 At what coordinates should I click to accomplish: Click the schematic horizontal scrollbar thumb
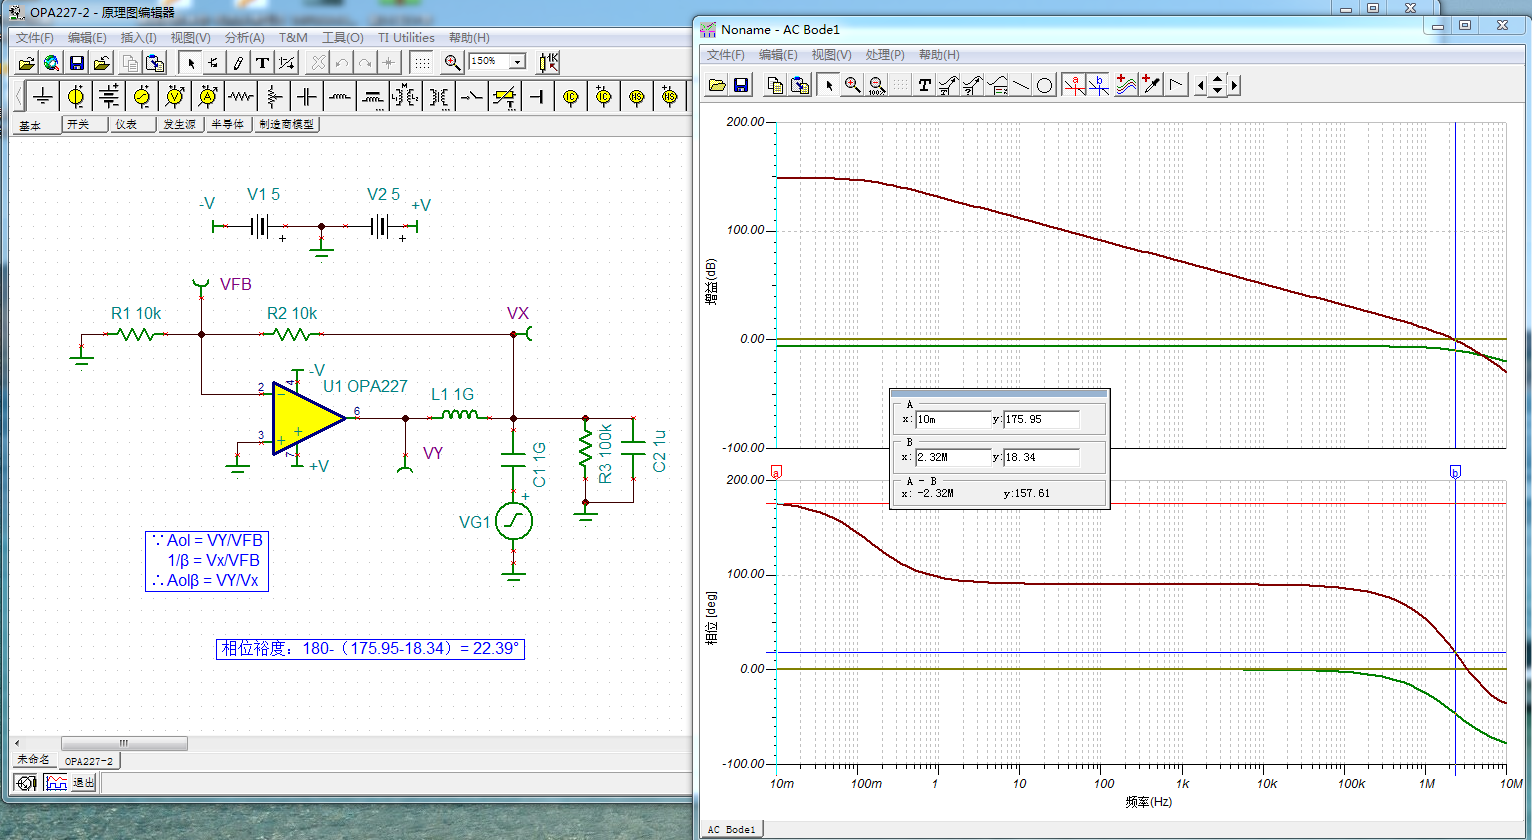pos(124,743)
